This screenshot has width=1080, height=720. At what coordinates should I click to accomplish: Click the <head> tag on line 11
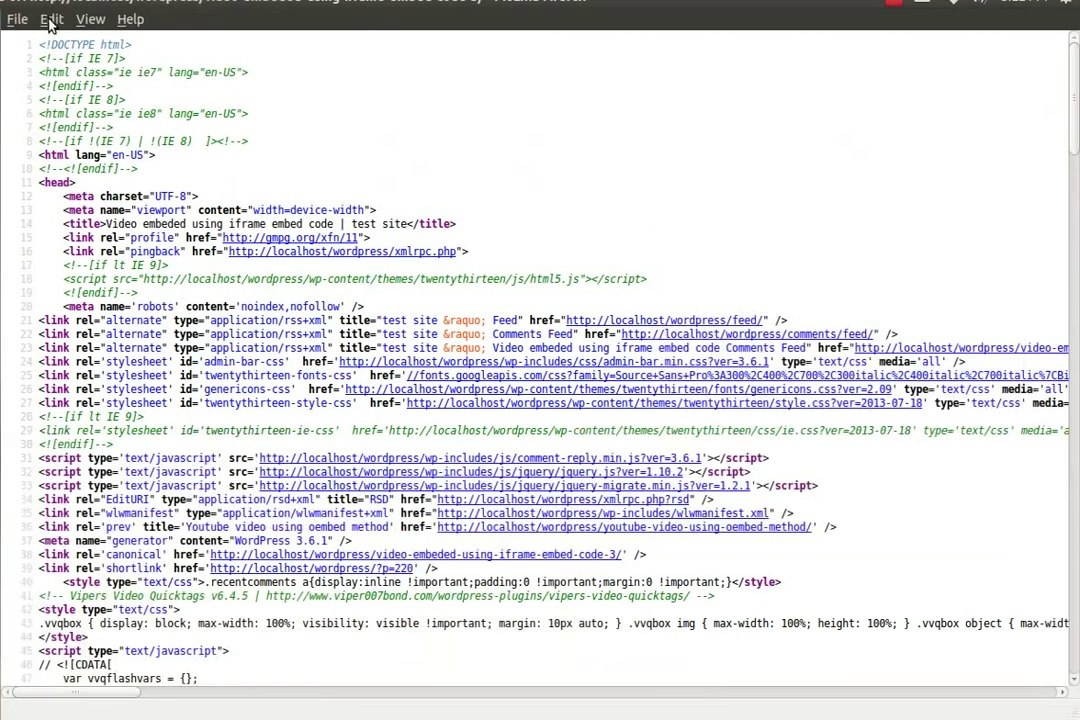(x=56, y=183)
